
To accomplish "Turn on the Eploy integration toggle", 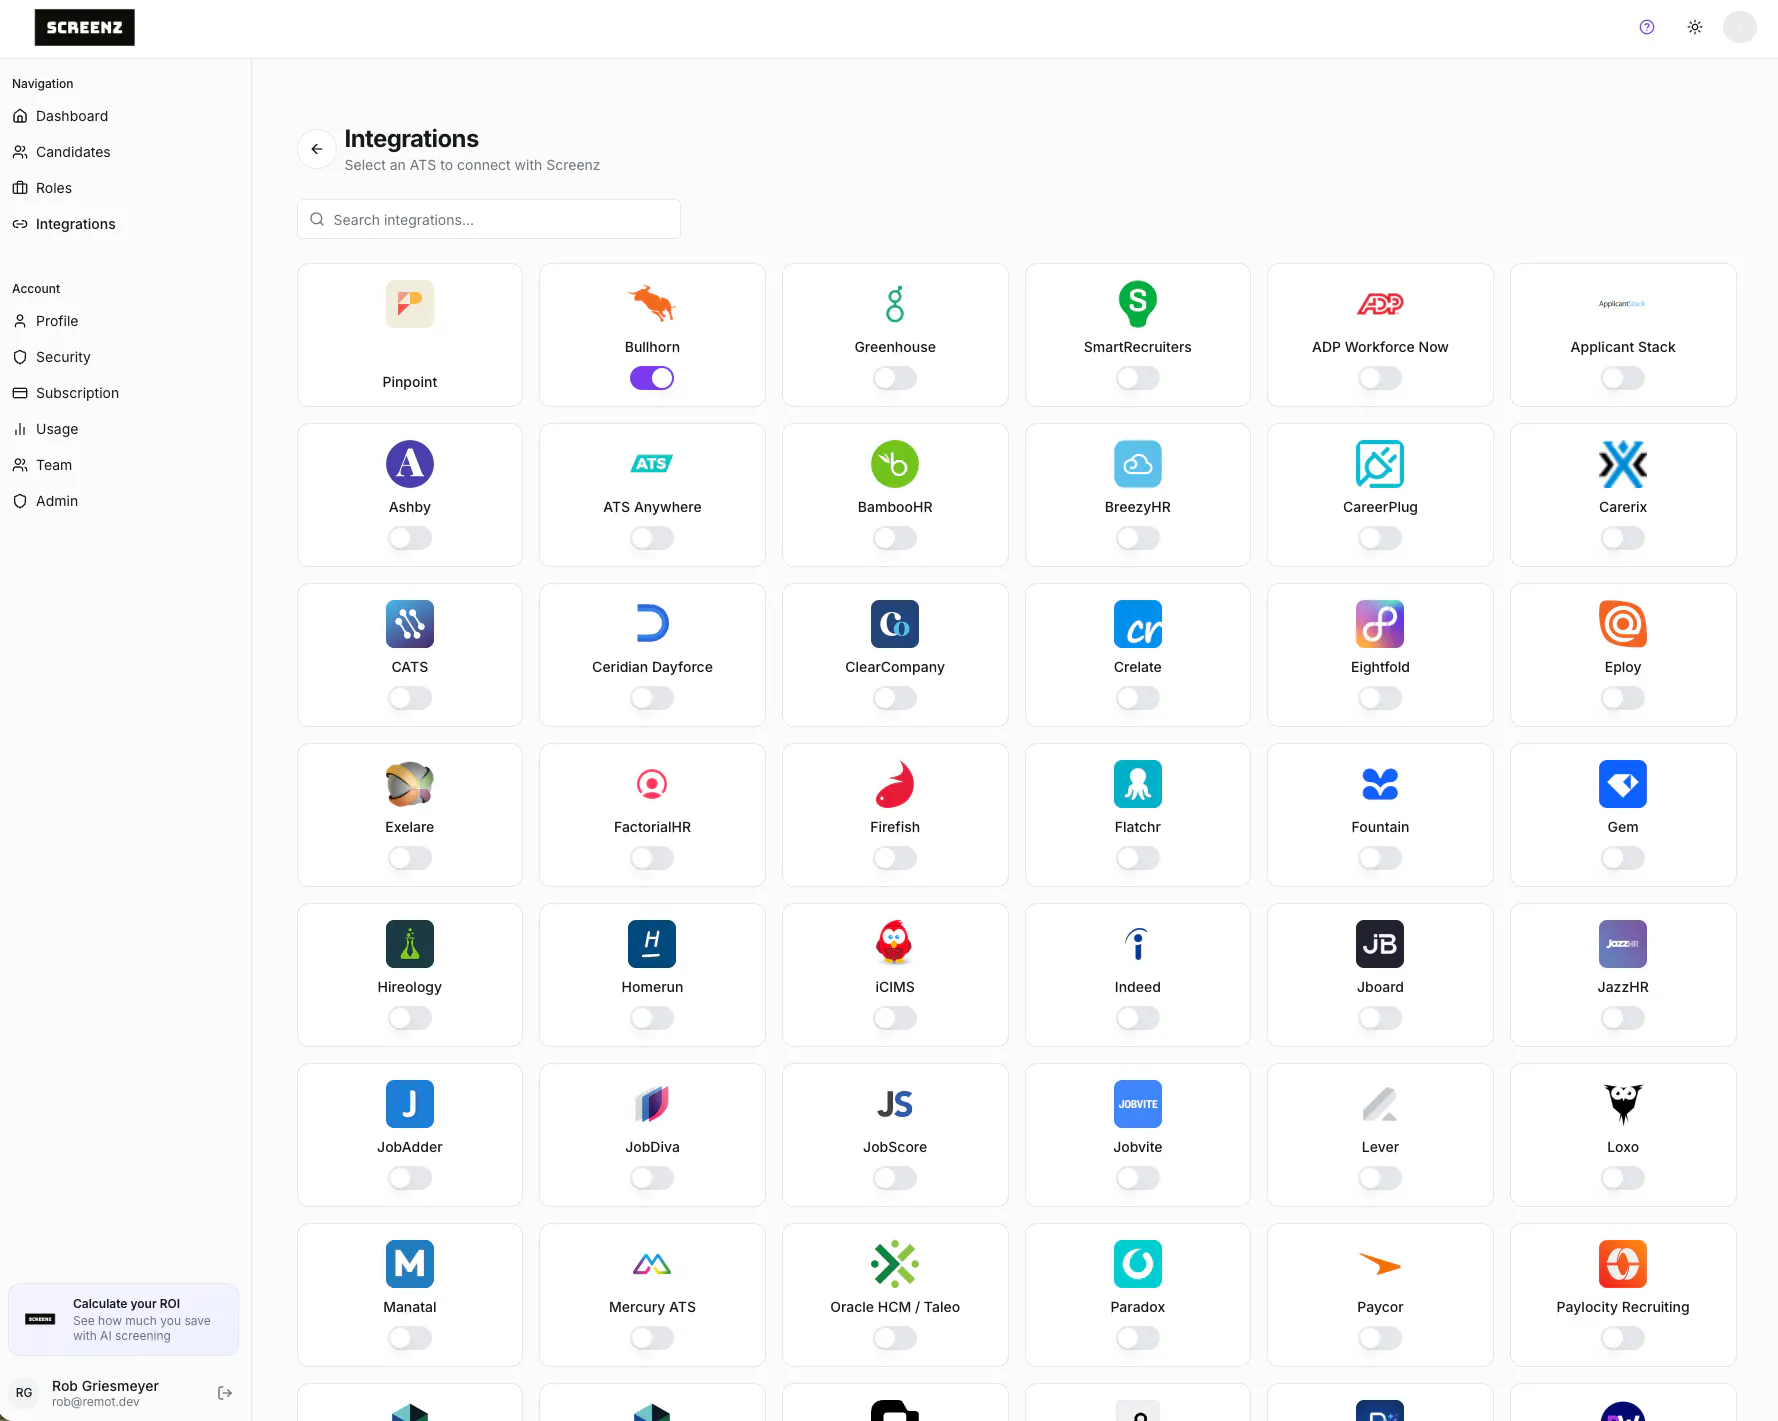I will [x=1623, y=698].
